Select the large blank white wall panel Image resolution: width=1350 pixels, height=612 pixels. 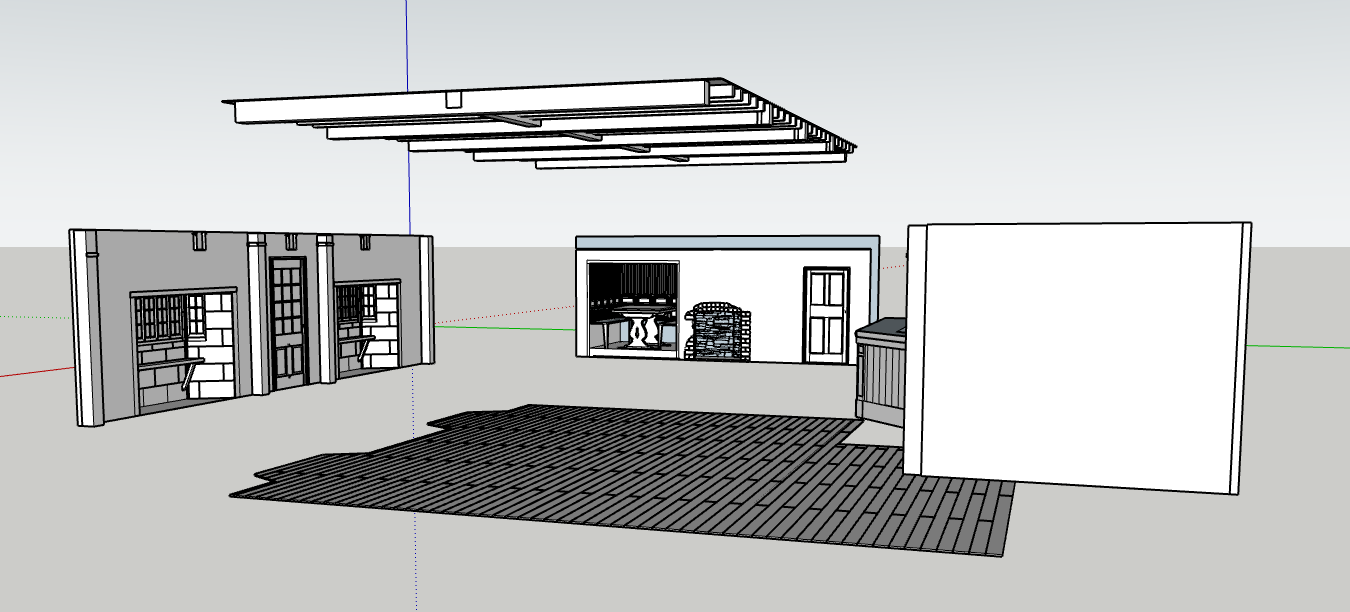tap(1078, 357)
